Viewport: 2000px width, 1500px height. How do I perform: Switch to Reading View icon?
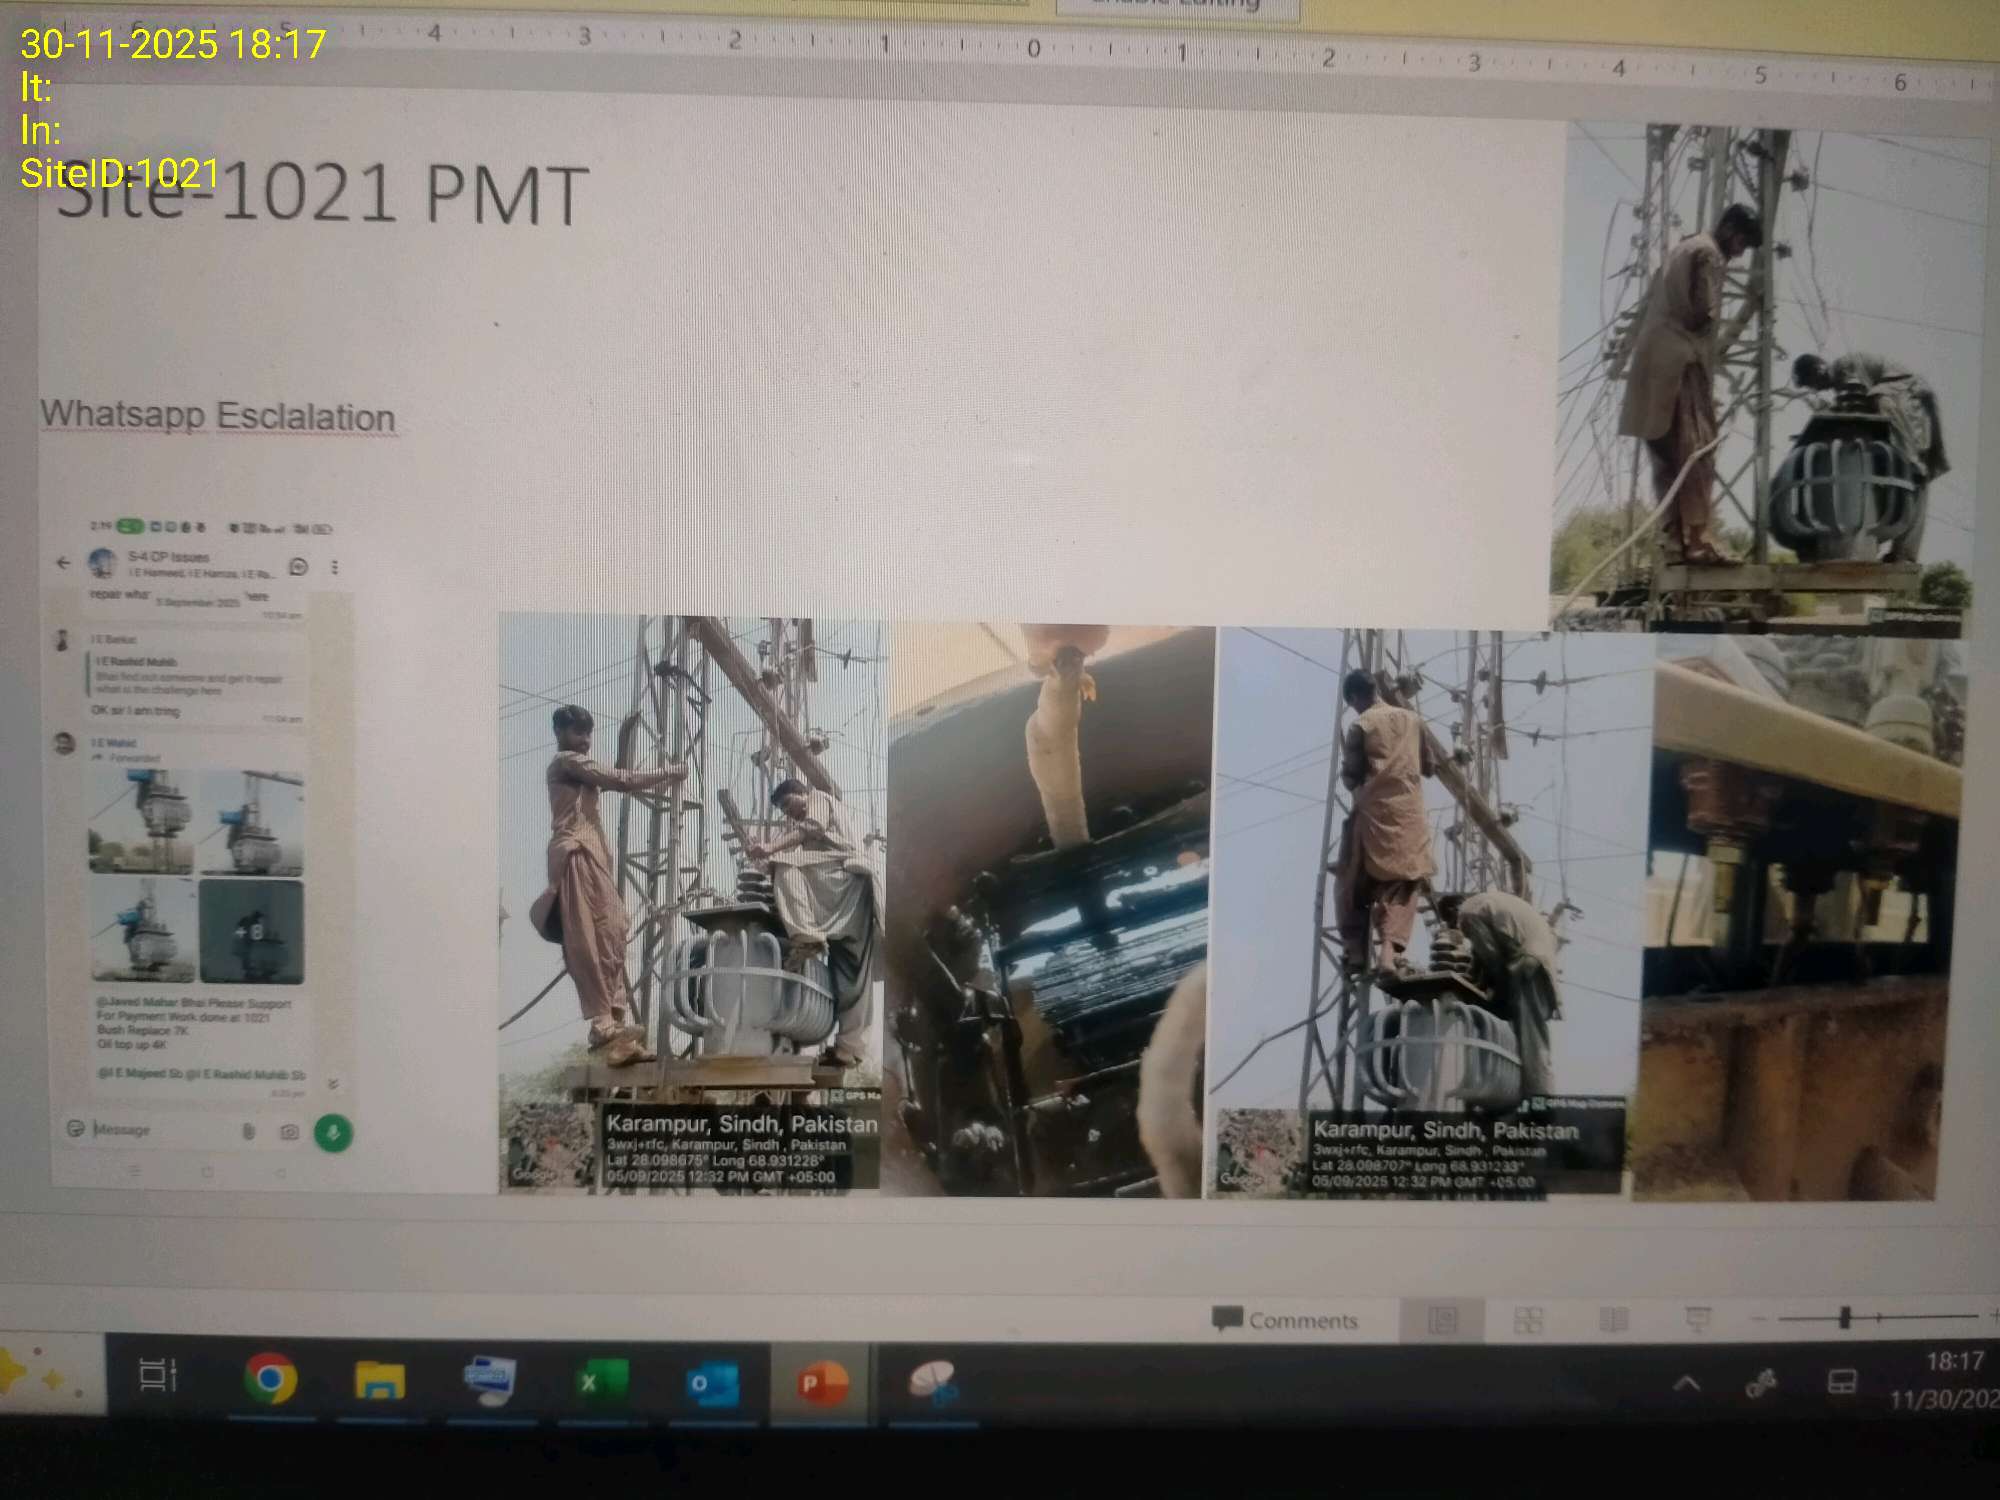[1613, 1320]
